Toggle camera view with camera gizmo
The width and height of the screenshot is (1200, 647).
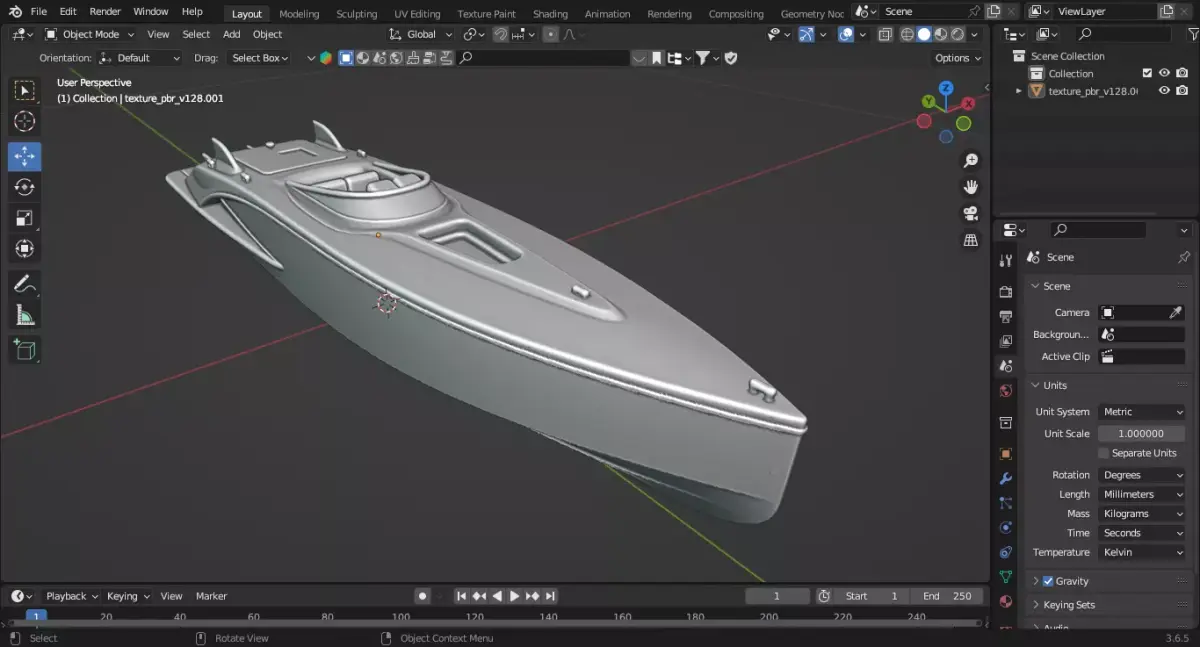970,213
